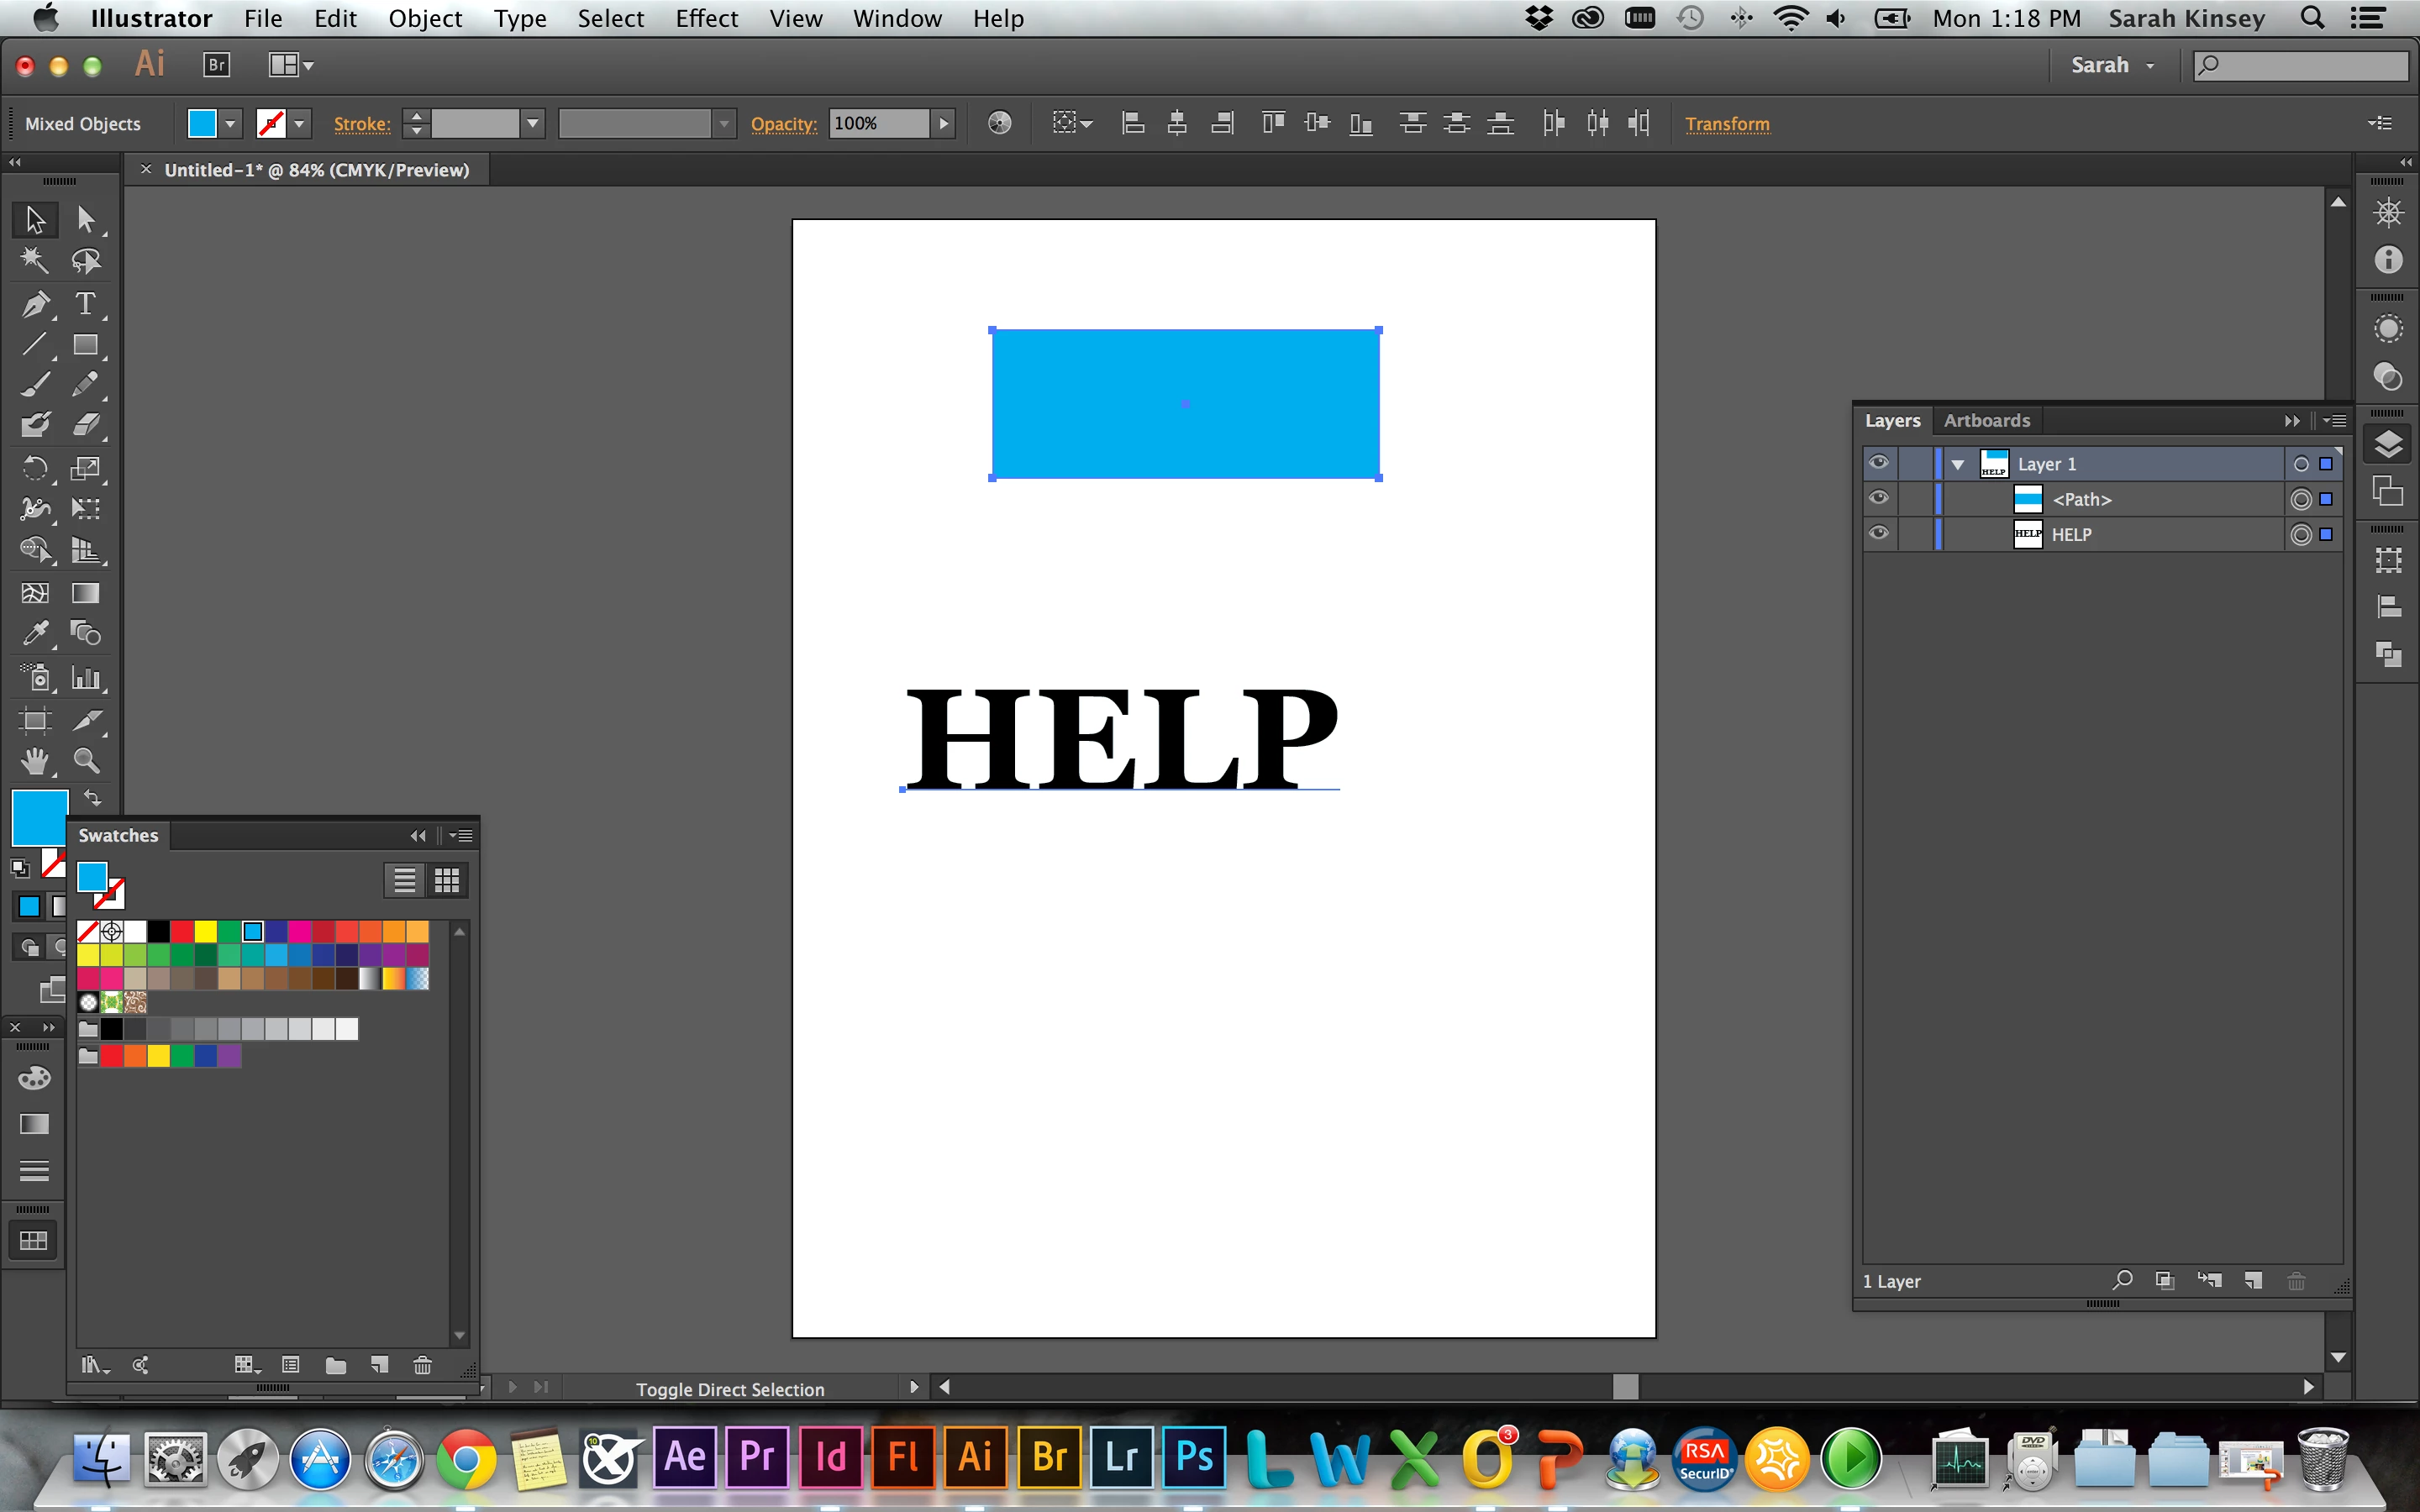Viewport: 2420px width, 1512px height.
Task: Create new swatch in Swatches panel
Action: pos(379,1365)
